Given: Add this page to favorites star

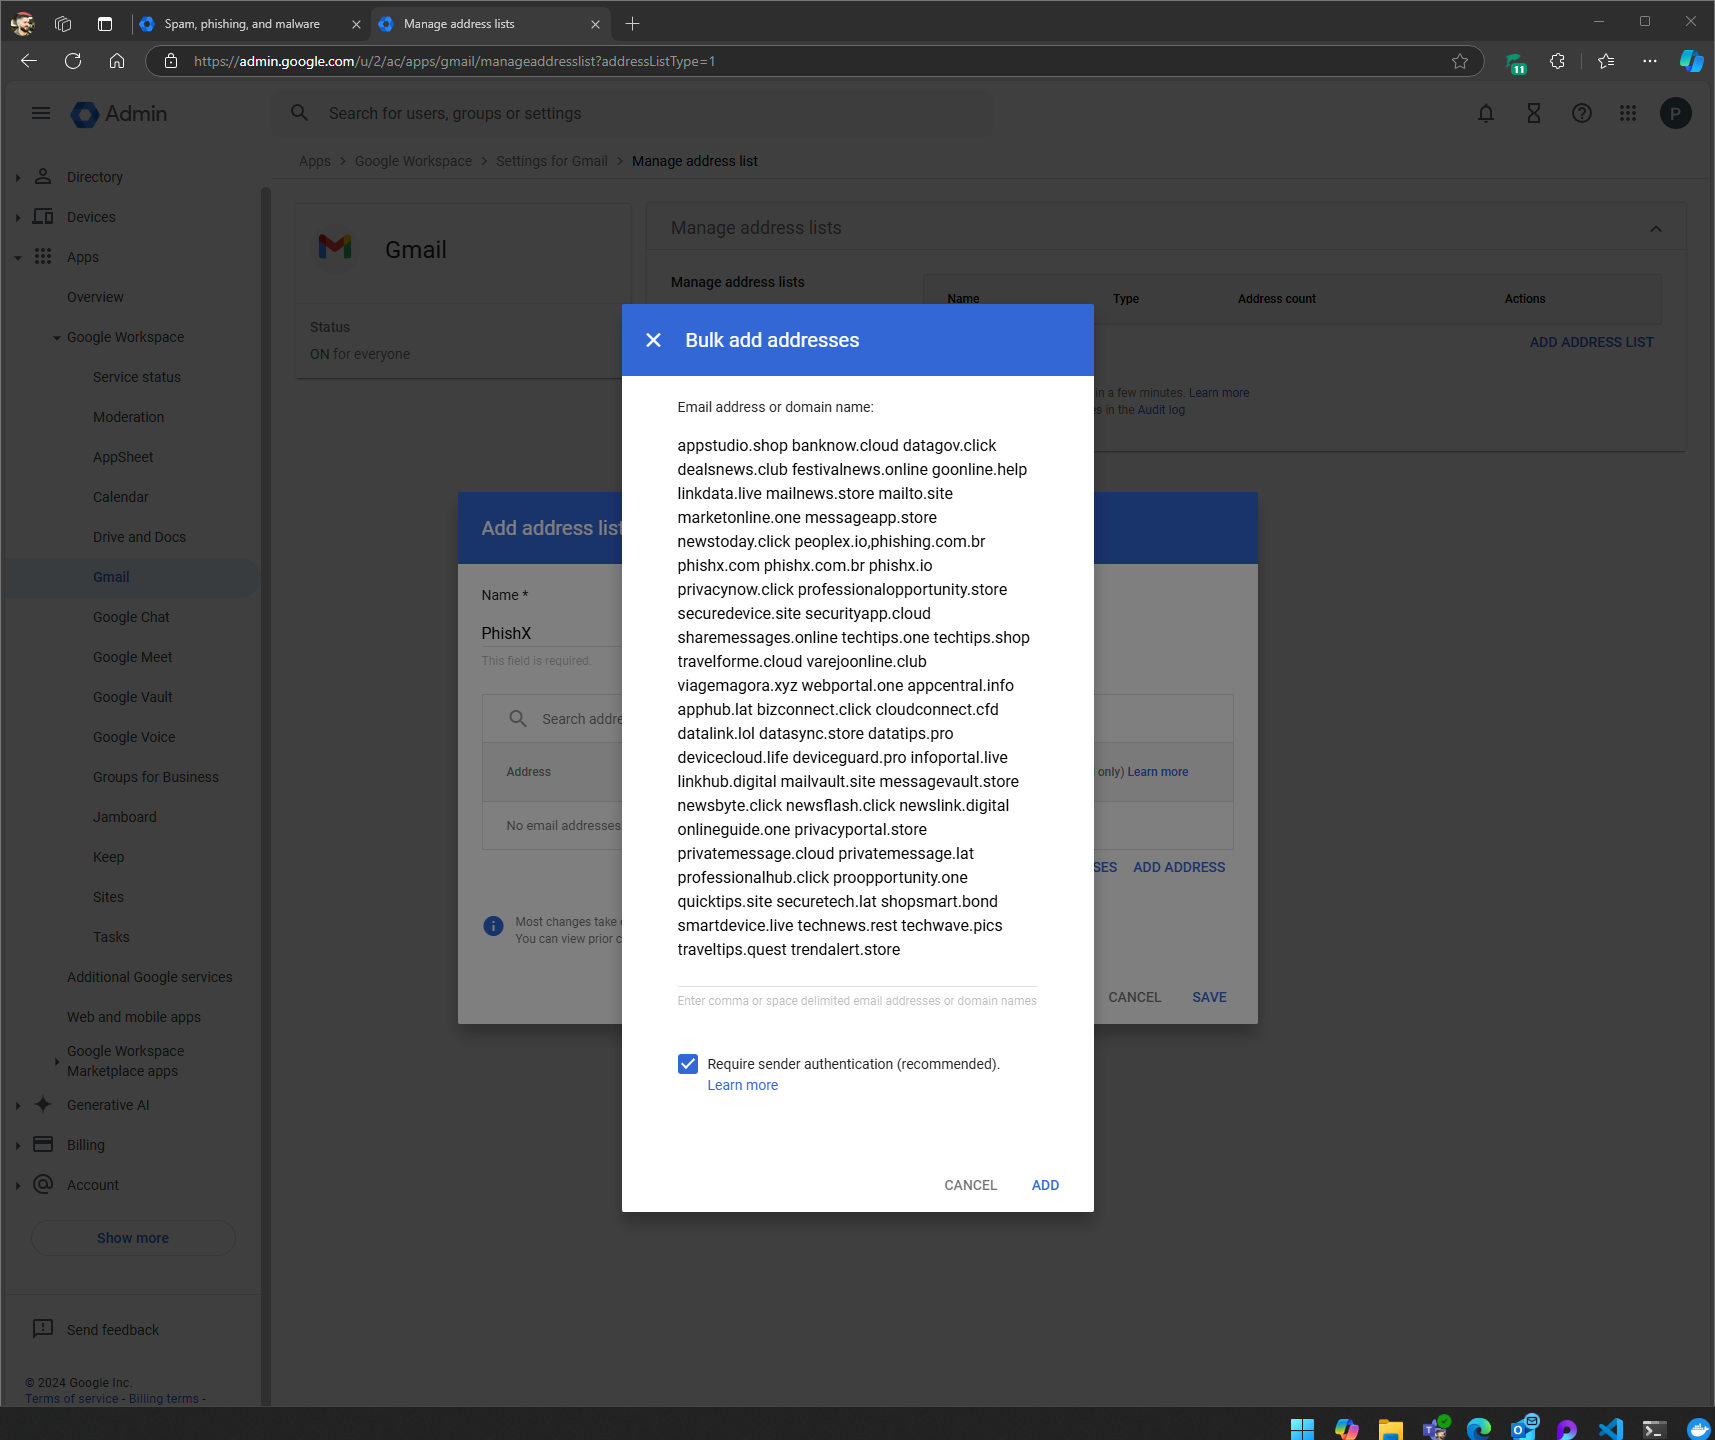Looking at the screenshot, I should (1460, 61).
